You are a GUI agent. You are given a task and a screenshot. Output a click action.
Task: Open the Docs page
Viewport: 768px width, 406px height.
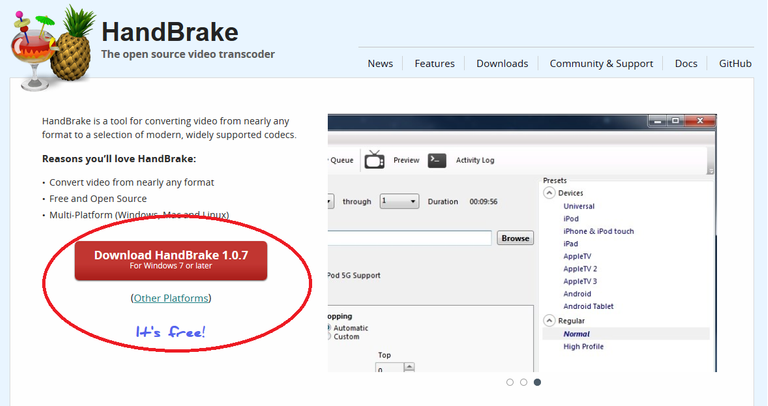pos(686,64)
